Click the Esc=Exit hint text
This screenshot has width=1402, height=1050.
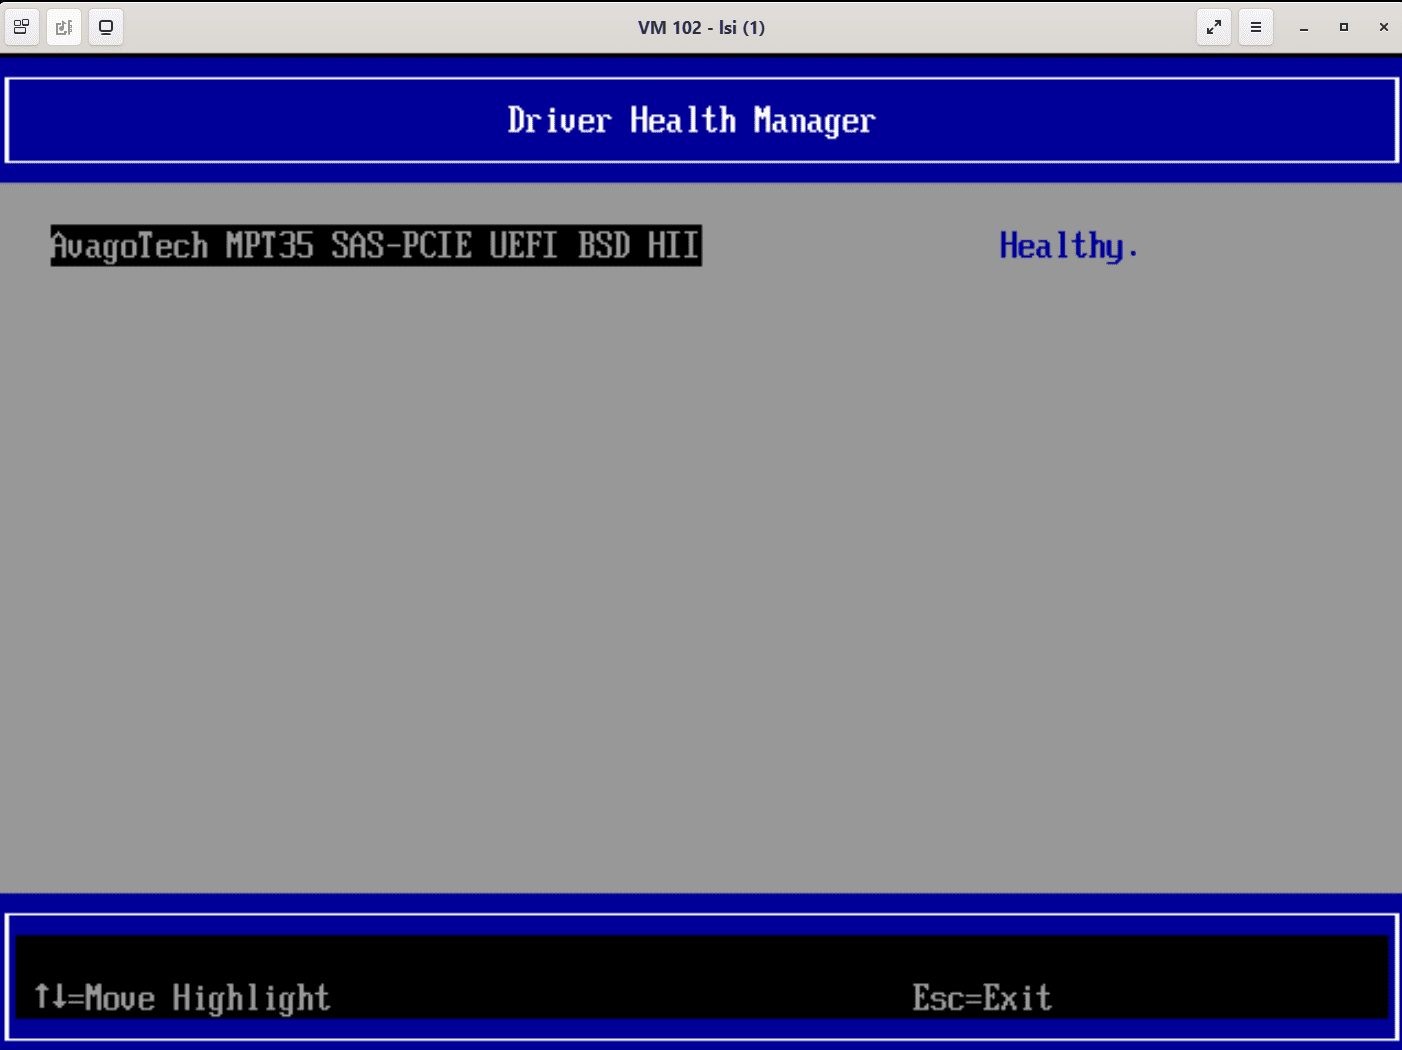982,997
